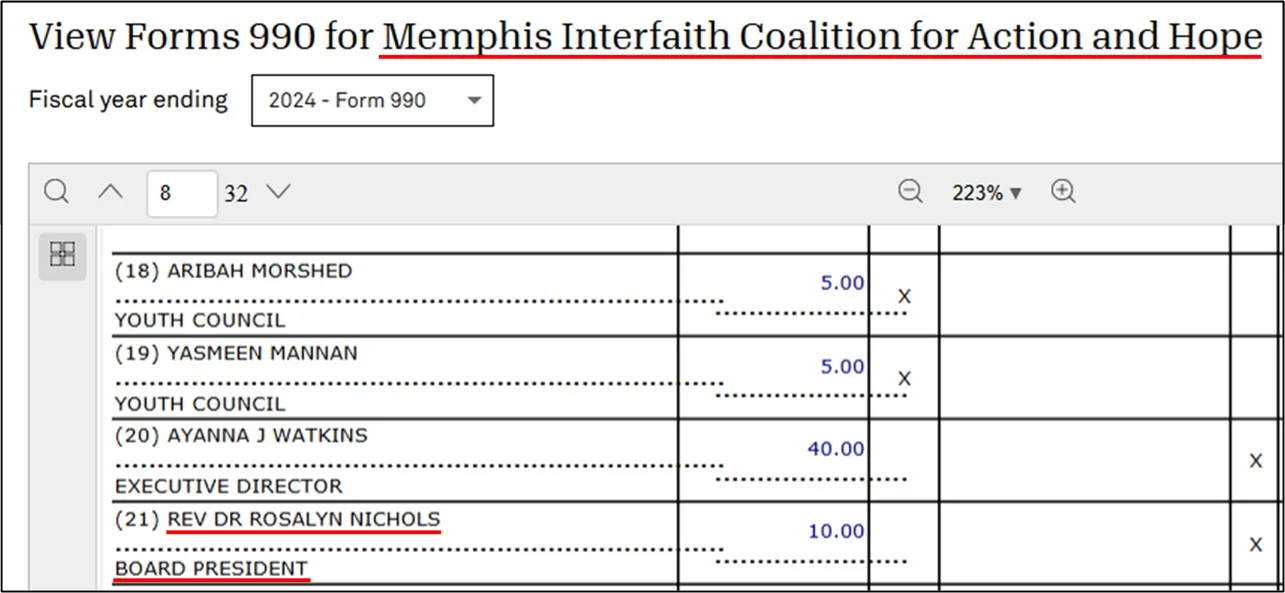Click the search magnifier icon in PDF toolbar

coord(56,191)
